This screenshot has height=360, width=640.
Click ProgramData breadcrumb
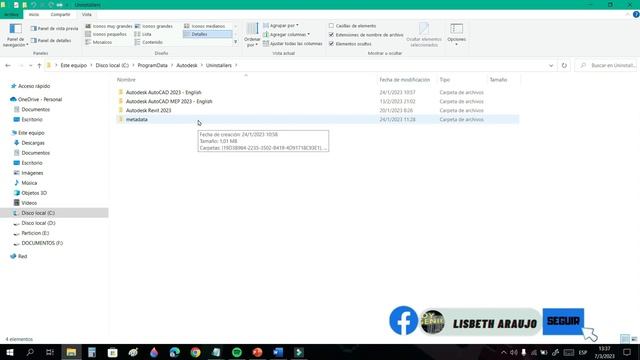[x=152, y=65]
